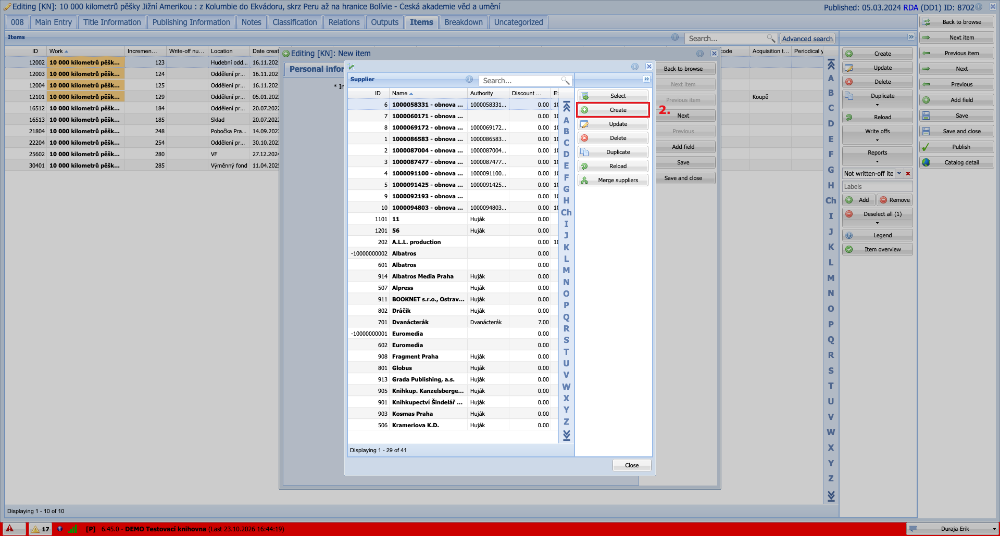The width and height of the screenshot is (1000, 536).
Task: Open Deselect all (1) dropdown
Action: [878, 217]
